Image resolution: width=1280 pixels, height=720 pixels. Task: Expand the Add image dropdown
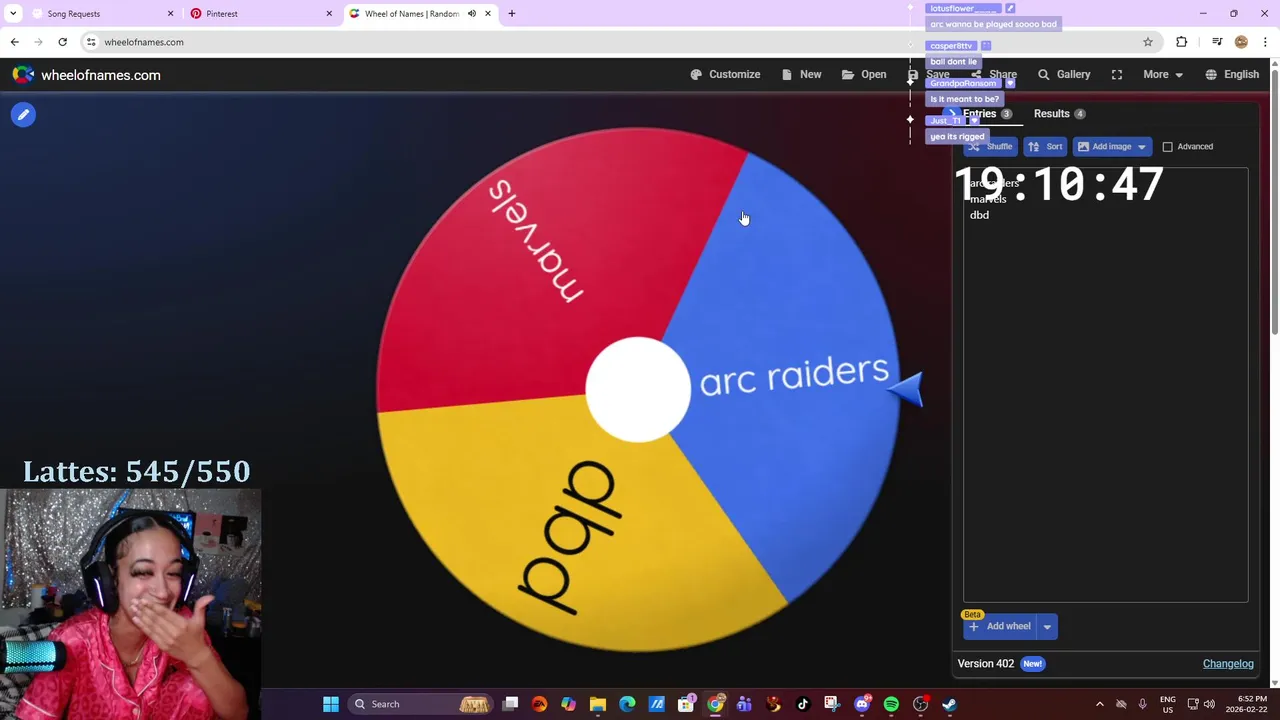(x=1141, y=147)
